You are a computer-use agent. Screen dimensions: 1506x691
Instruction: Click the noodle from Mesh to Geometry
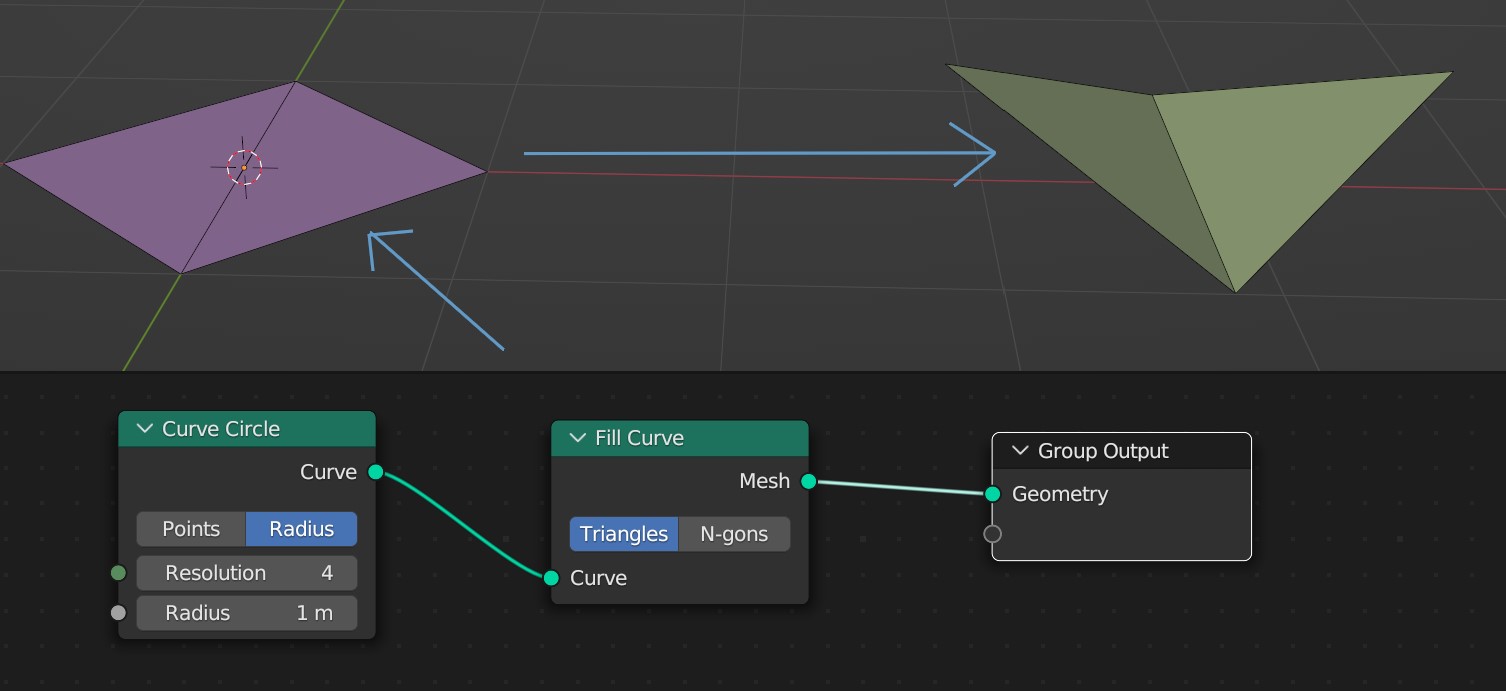click(x=900, y=488)
